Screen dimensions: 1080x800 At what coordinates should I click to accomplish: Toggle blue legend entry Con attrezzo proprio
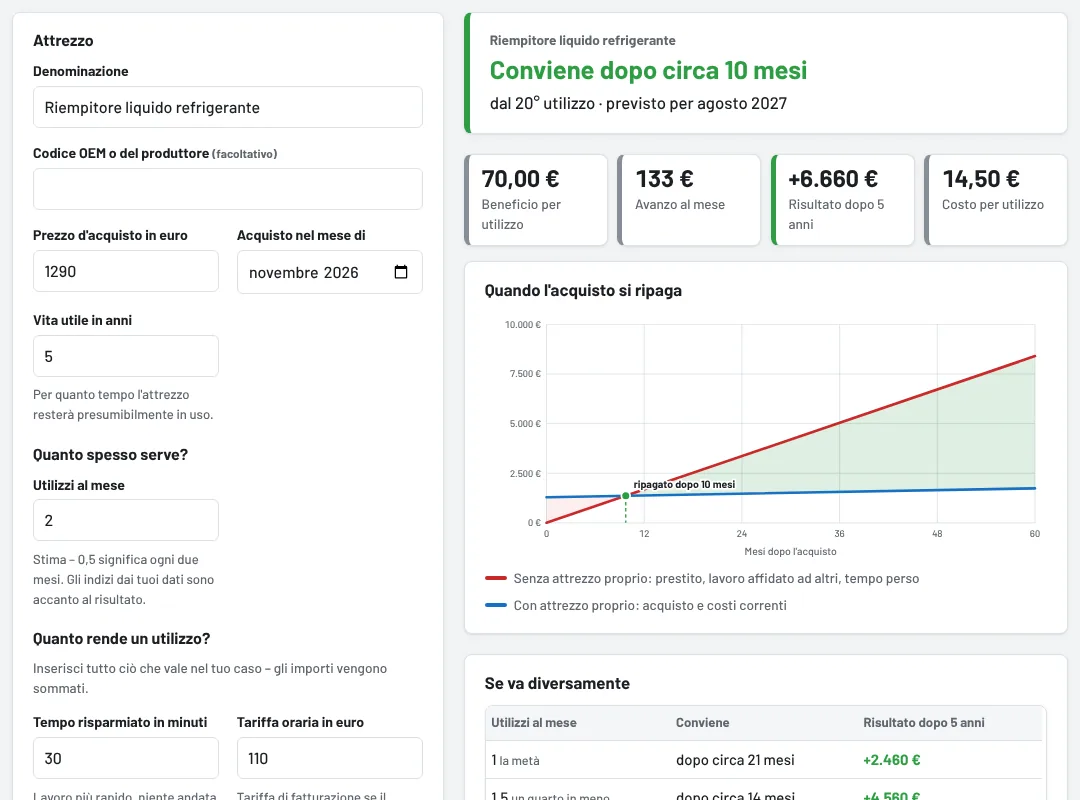pos(636,605)
